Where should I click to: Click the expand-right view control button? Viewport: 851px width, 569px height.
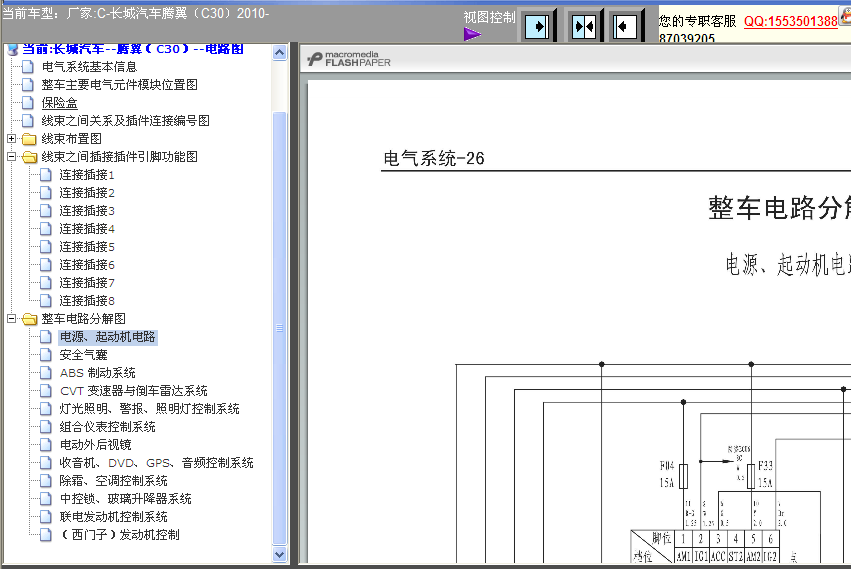click(537, 26)
